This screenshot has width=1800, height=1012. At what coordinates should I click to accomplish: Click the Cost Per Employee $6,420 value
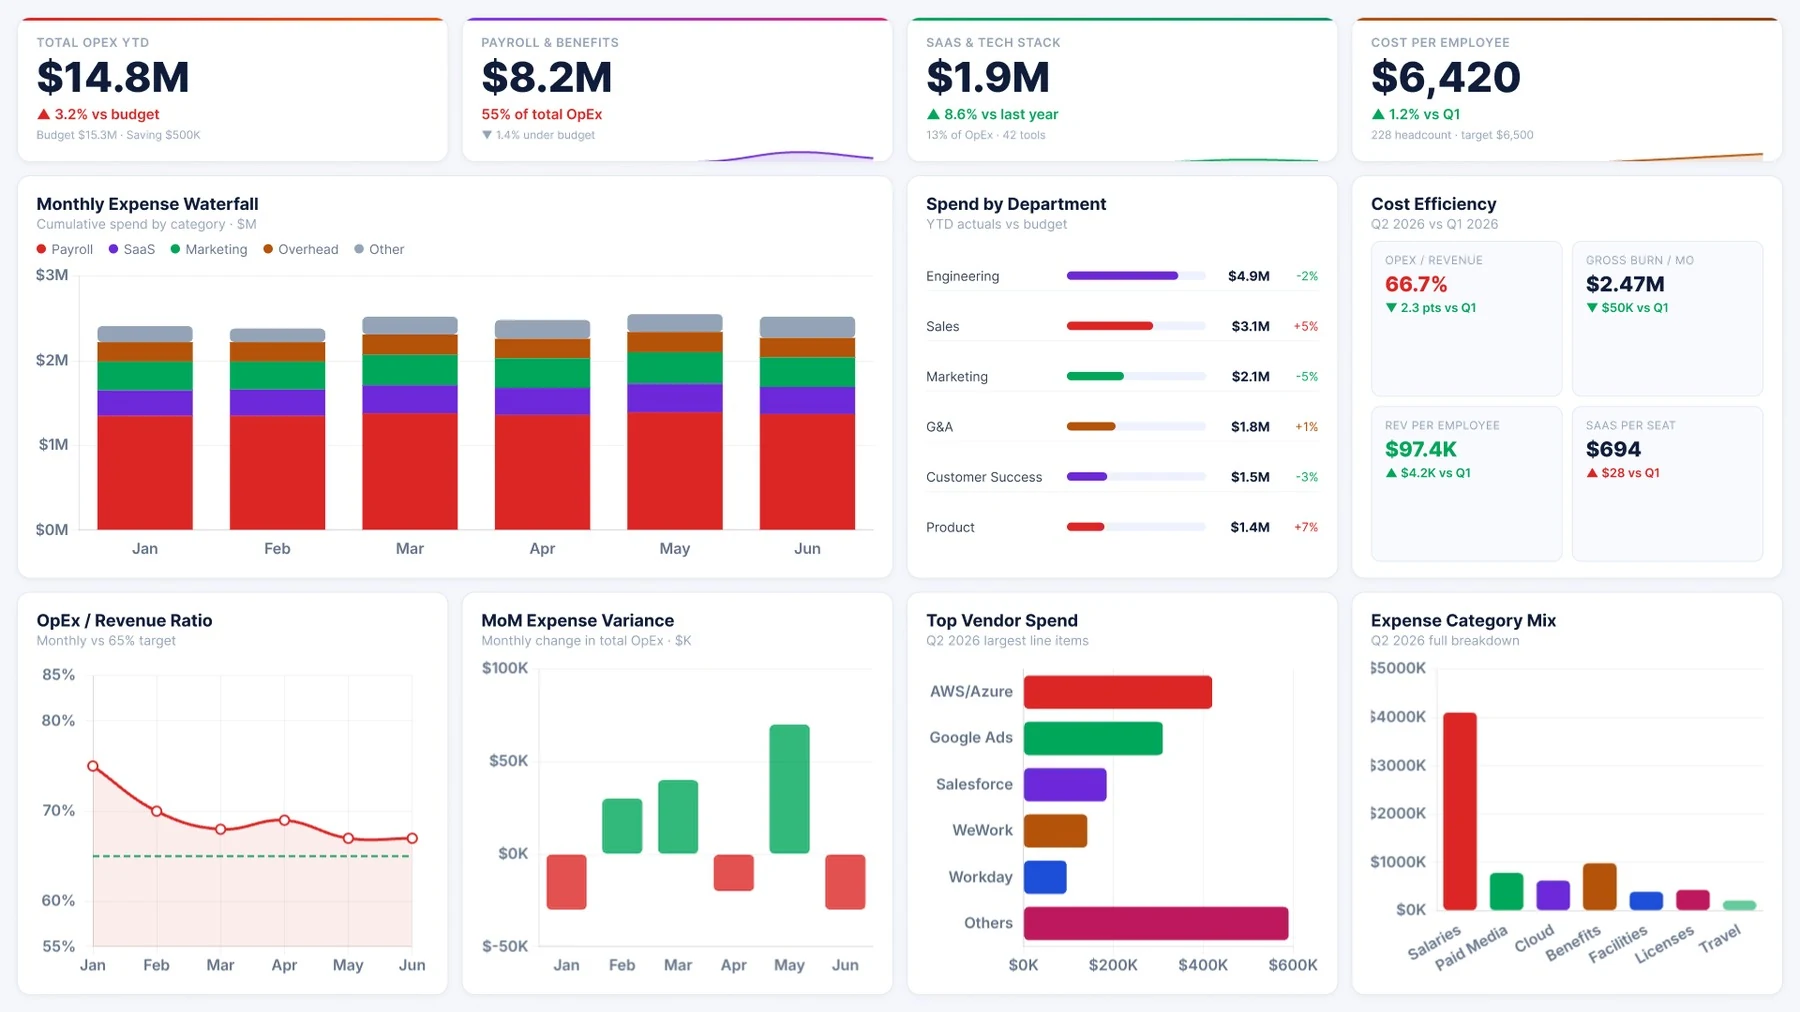click(1446, 77)
